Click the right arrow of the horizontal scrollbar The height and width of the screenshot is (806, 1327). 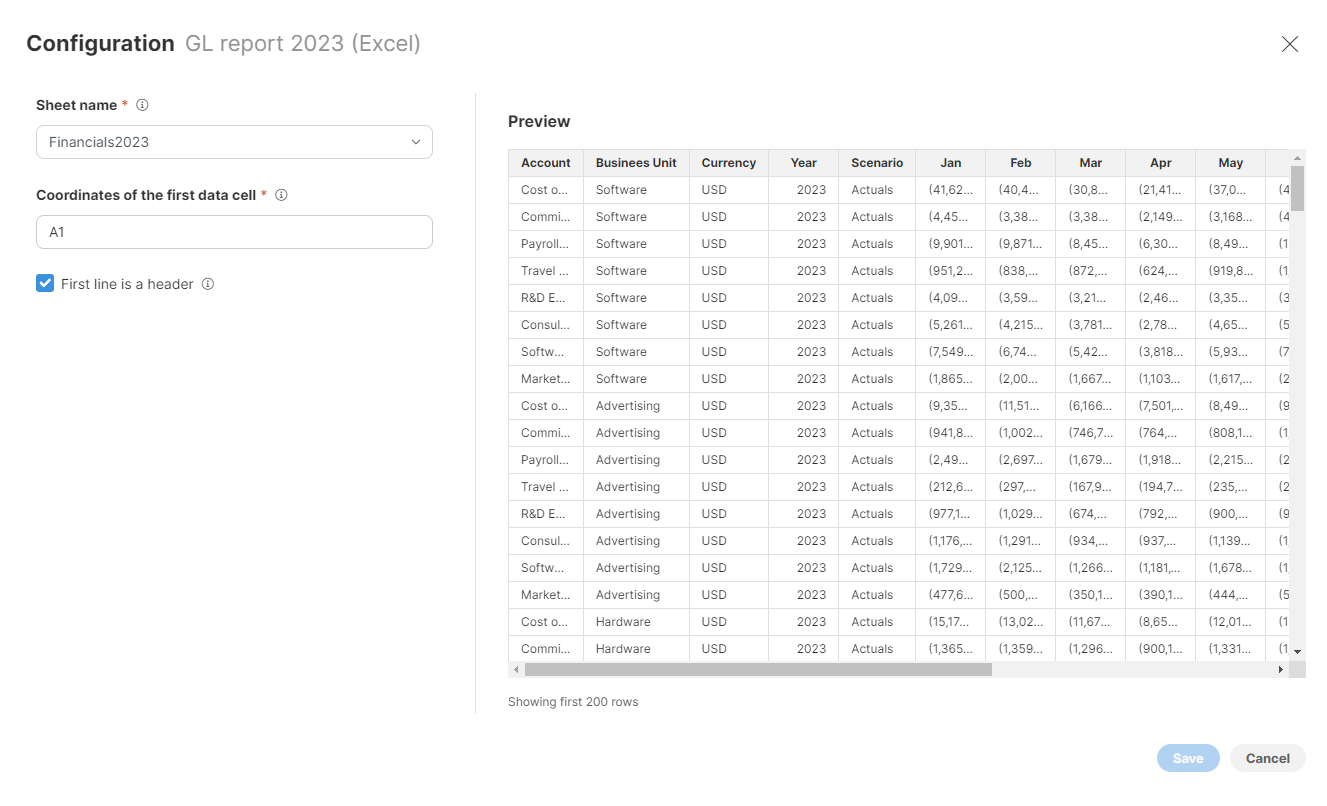click(x=1282, y=669)
